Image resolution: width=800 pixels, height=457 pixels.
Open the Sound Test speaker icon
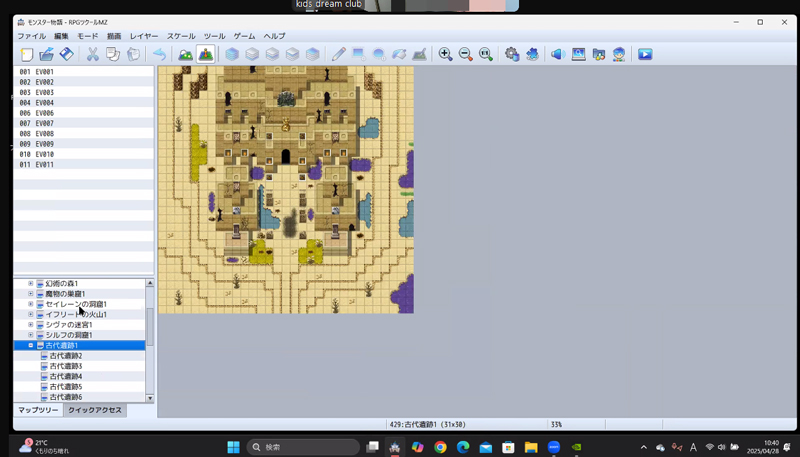[x=558, y=54]
